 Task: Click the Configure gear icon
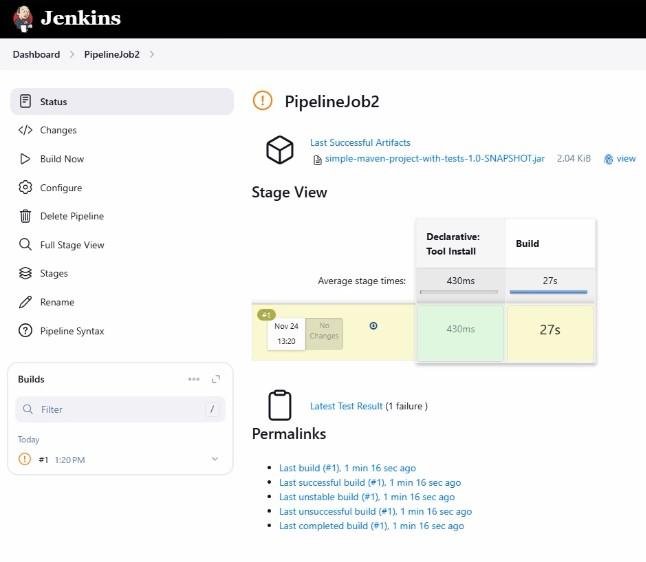(x=25, y=187)
